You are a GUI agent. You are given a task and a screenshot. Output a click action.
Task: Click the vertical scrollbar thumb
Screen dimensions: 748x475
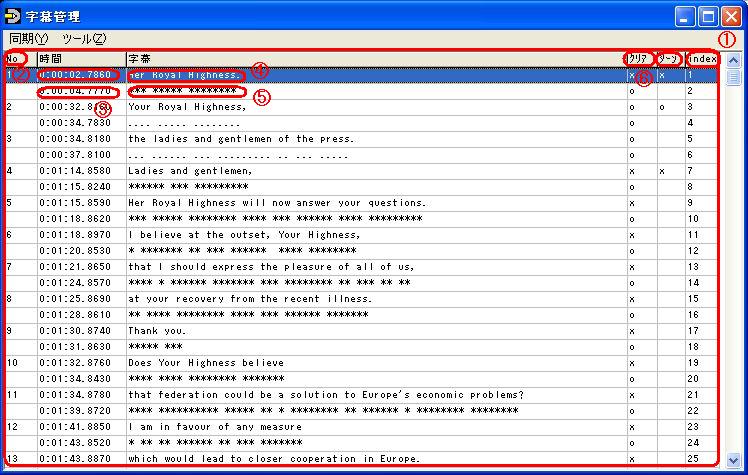[x=733, y=78]
